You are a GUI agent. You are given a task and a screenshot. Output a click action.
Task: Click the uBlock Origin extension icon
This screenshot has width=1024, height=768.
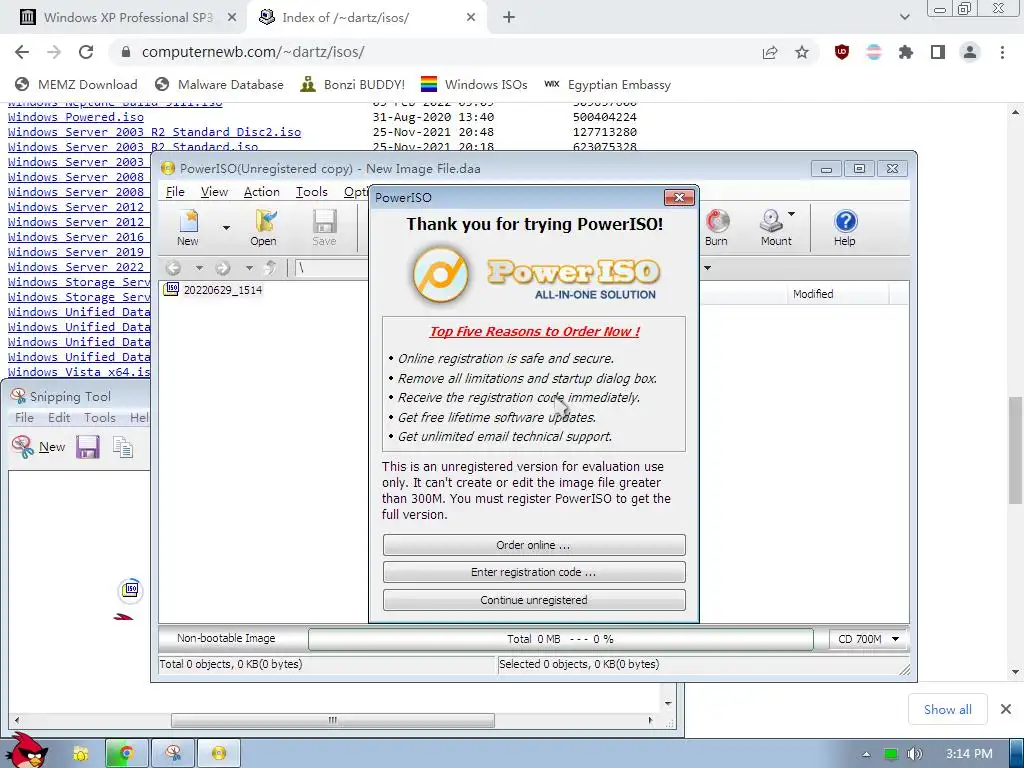pyautogui.click(x=842, y=52)
